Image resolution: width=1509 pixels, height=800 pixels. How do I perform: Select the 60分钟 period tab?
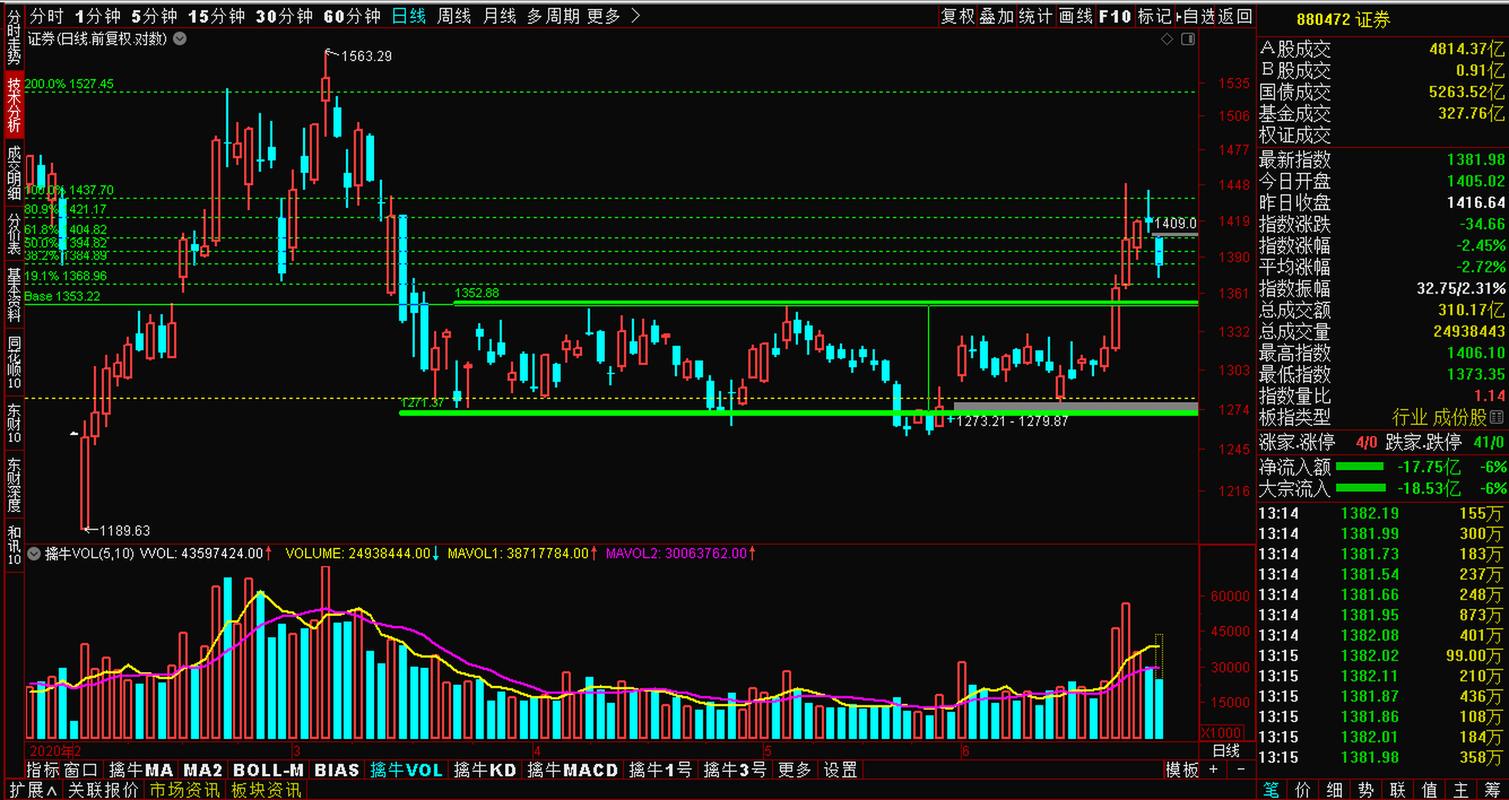[x=352, y=16]
